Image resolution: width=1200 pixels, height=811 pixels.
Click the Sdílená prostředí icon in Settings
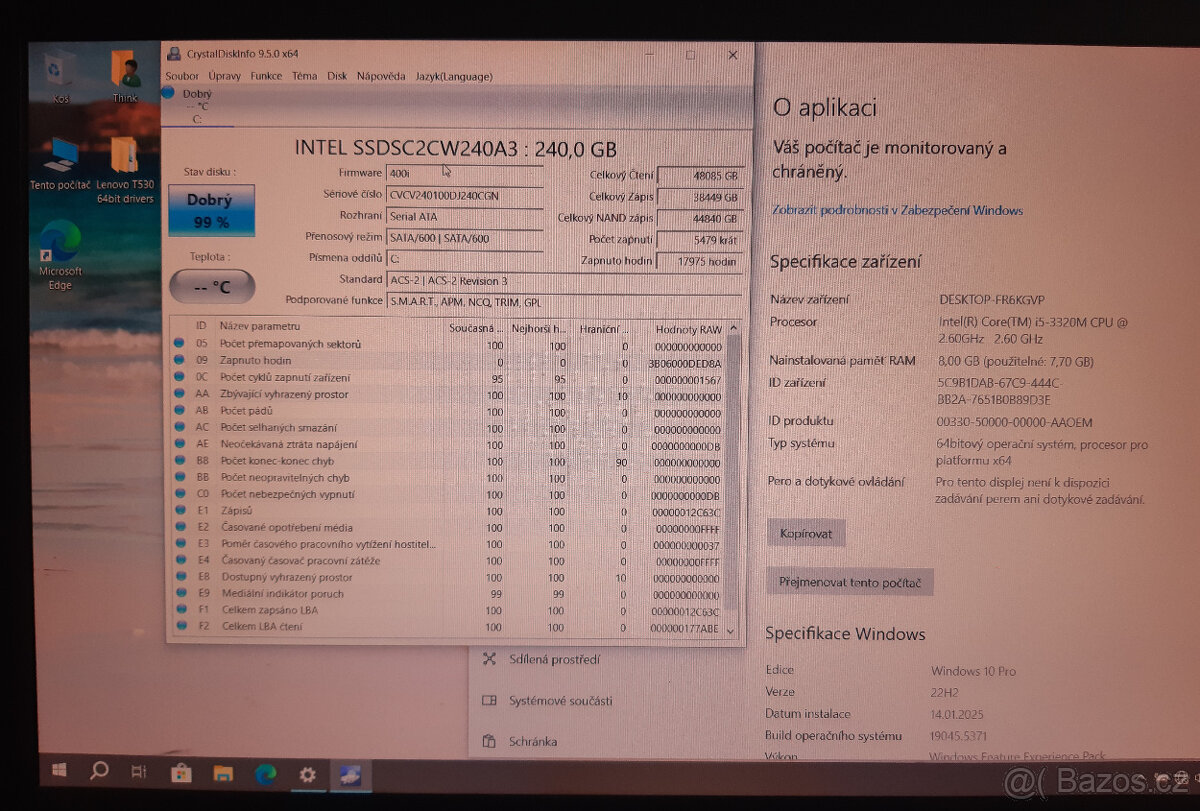tap(489, 659)
